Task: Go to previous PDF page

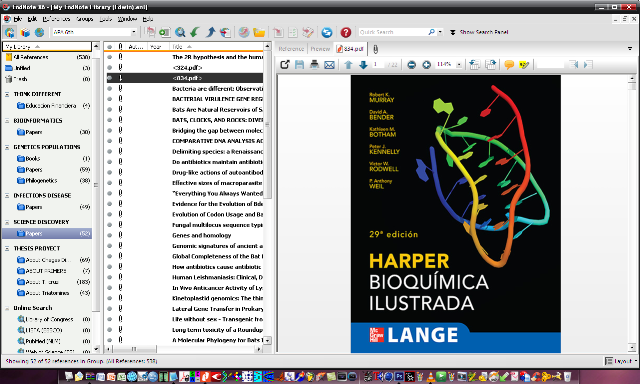Action: point(348,64)
